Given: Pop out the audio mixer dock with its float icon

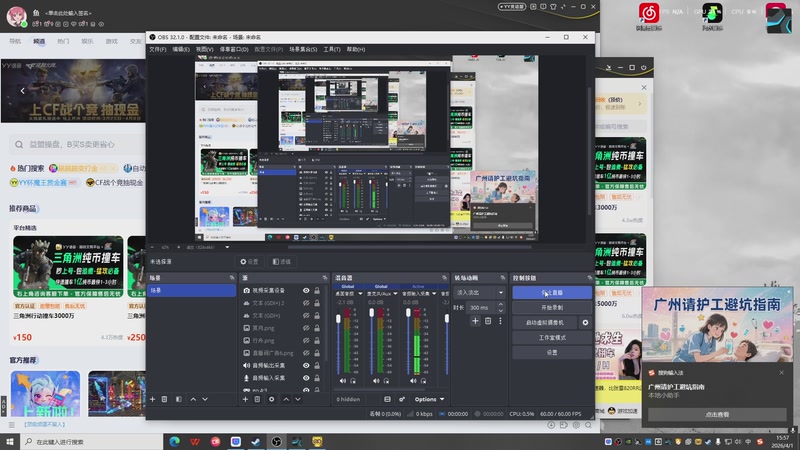Looking at the screenshot, I should [x=445, y=278].
